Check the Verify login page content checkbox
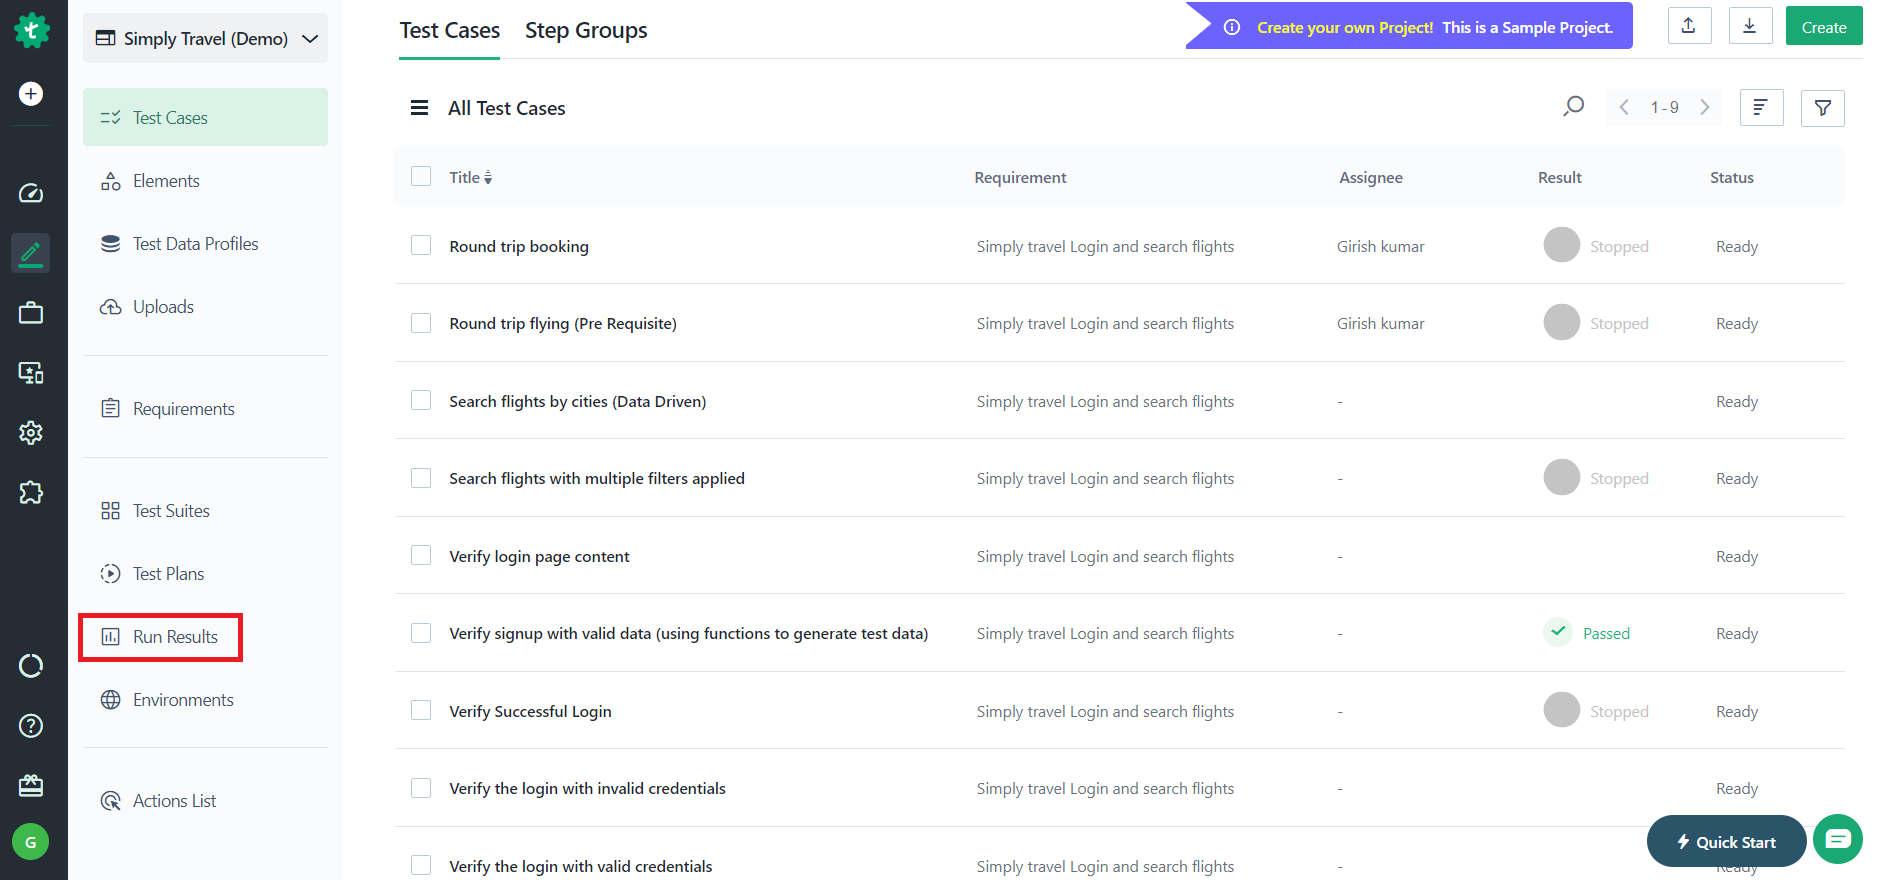This screenshot has width=1896, height=880. pos(421,555)
